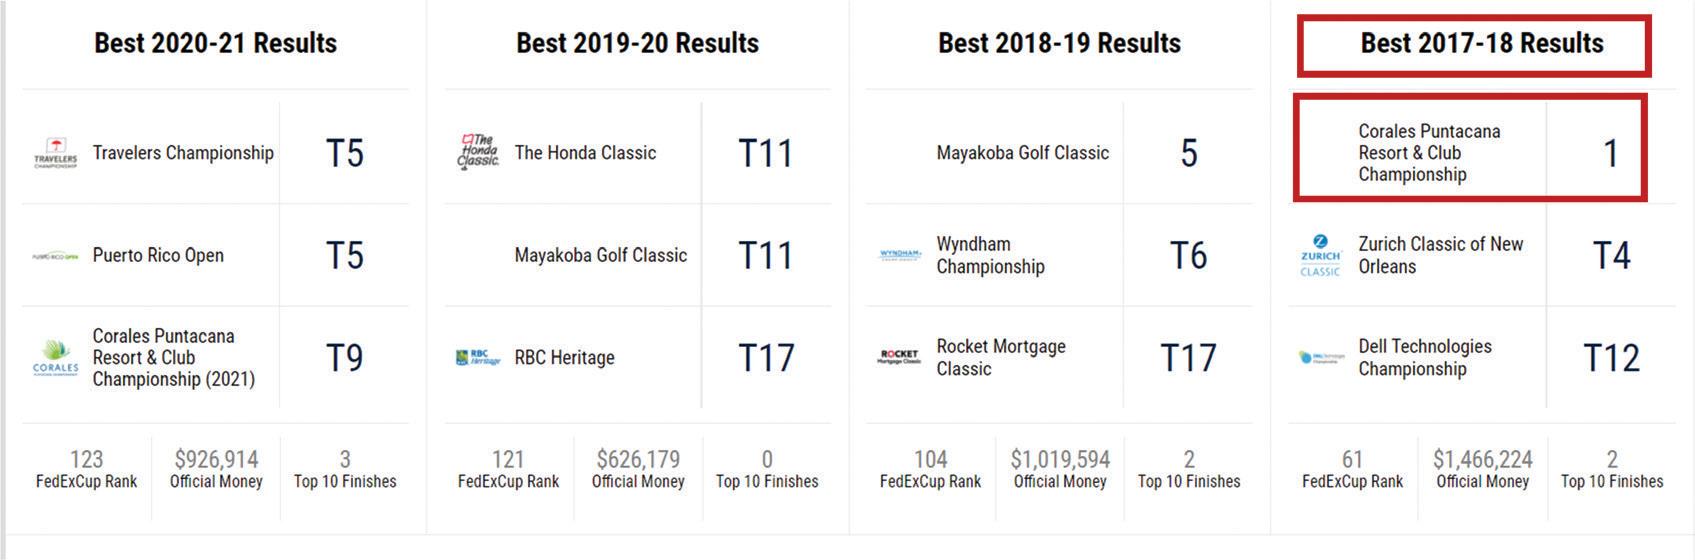The image size is (1695, 560).
Task: Click the Rocket Mortgage Classic logo
Action: click(899, 357)
